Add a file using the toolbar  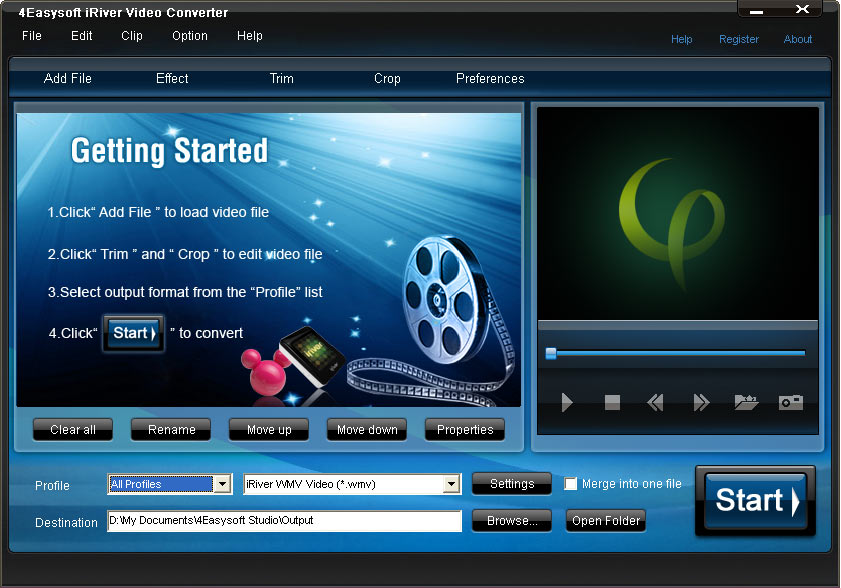[x=68, y=78]
